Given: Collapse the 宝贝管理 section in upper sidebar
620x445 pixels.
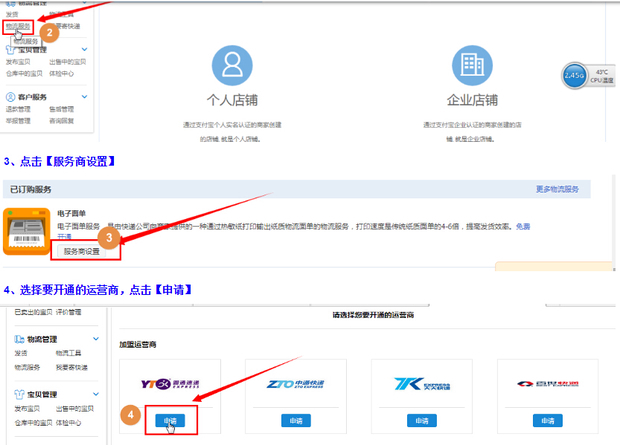Looking at the screenshot, I should click(x=84, y=49).
